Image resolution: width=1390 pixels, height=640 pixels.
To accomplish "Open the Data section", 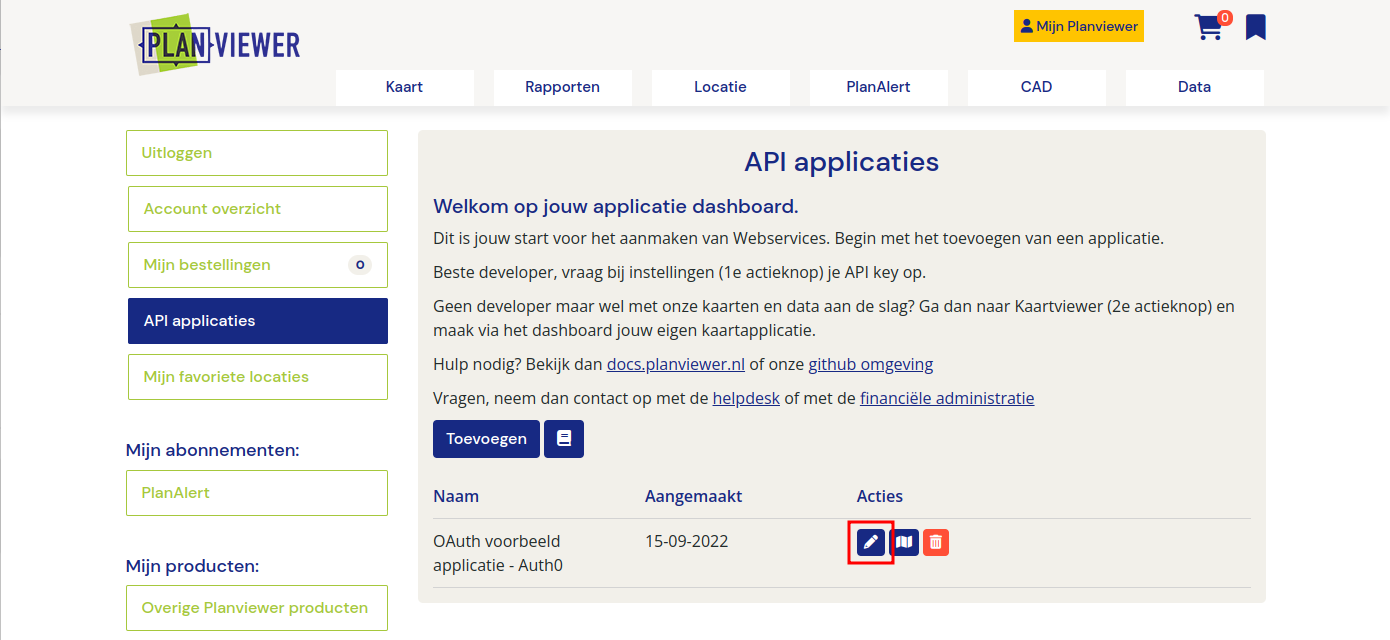I will click(x=1194, y=87).
